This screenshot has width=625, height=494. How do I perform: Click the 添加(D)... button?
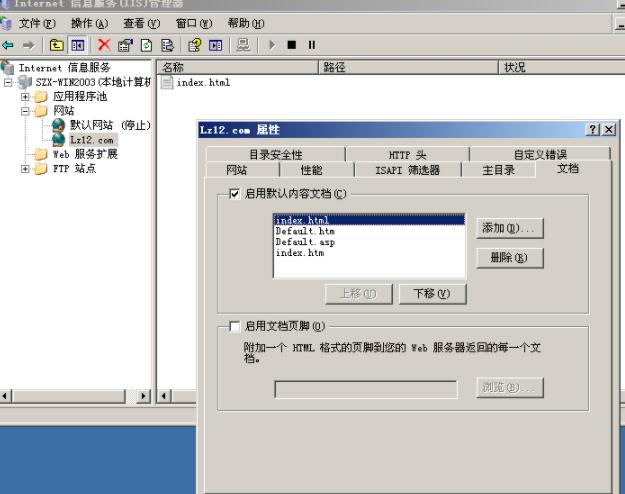[x=510, y=228]
